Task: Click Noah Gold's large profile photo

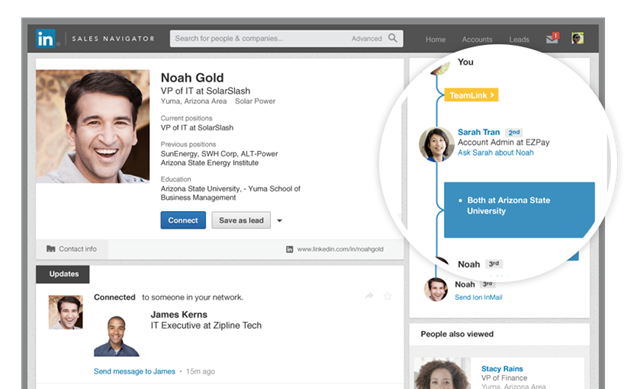Action: coord(93,127)
